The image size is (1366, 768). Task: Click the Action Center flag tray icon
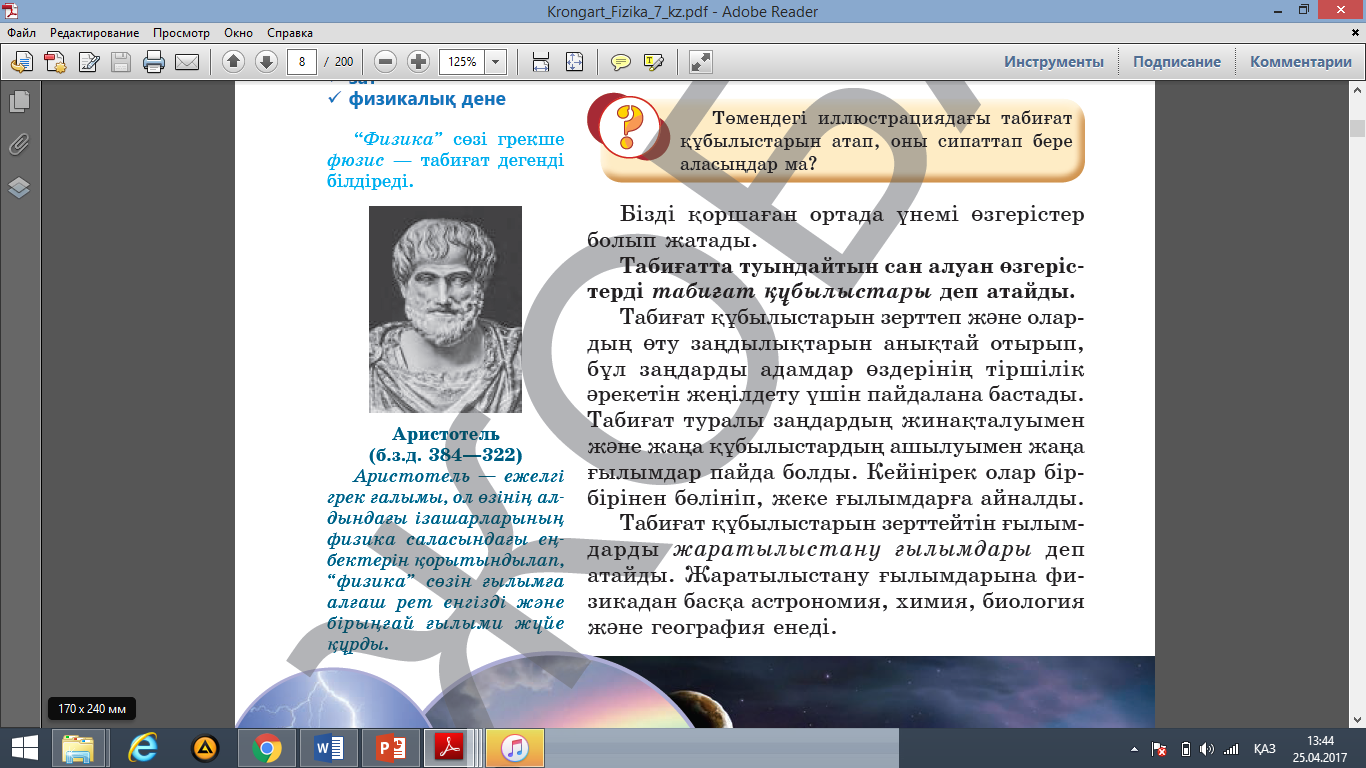click(1160, 748)
